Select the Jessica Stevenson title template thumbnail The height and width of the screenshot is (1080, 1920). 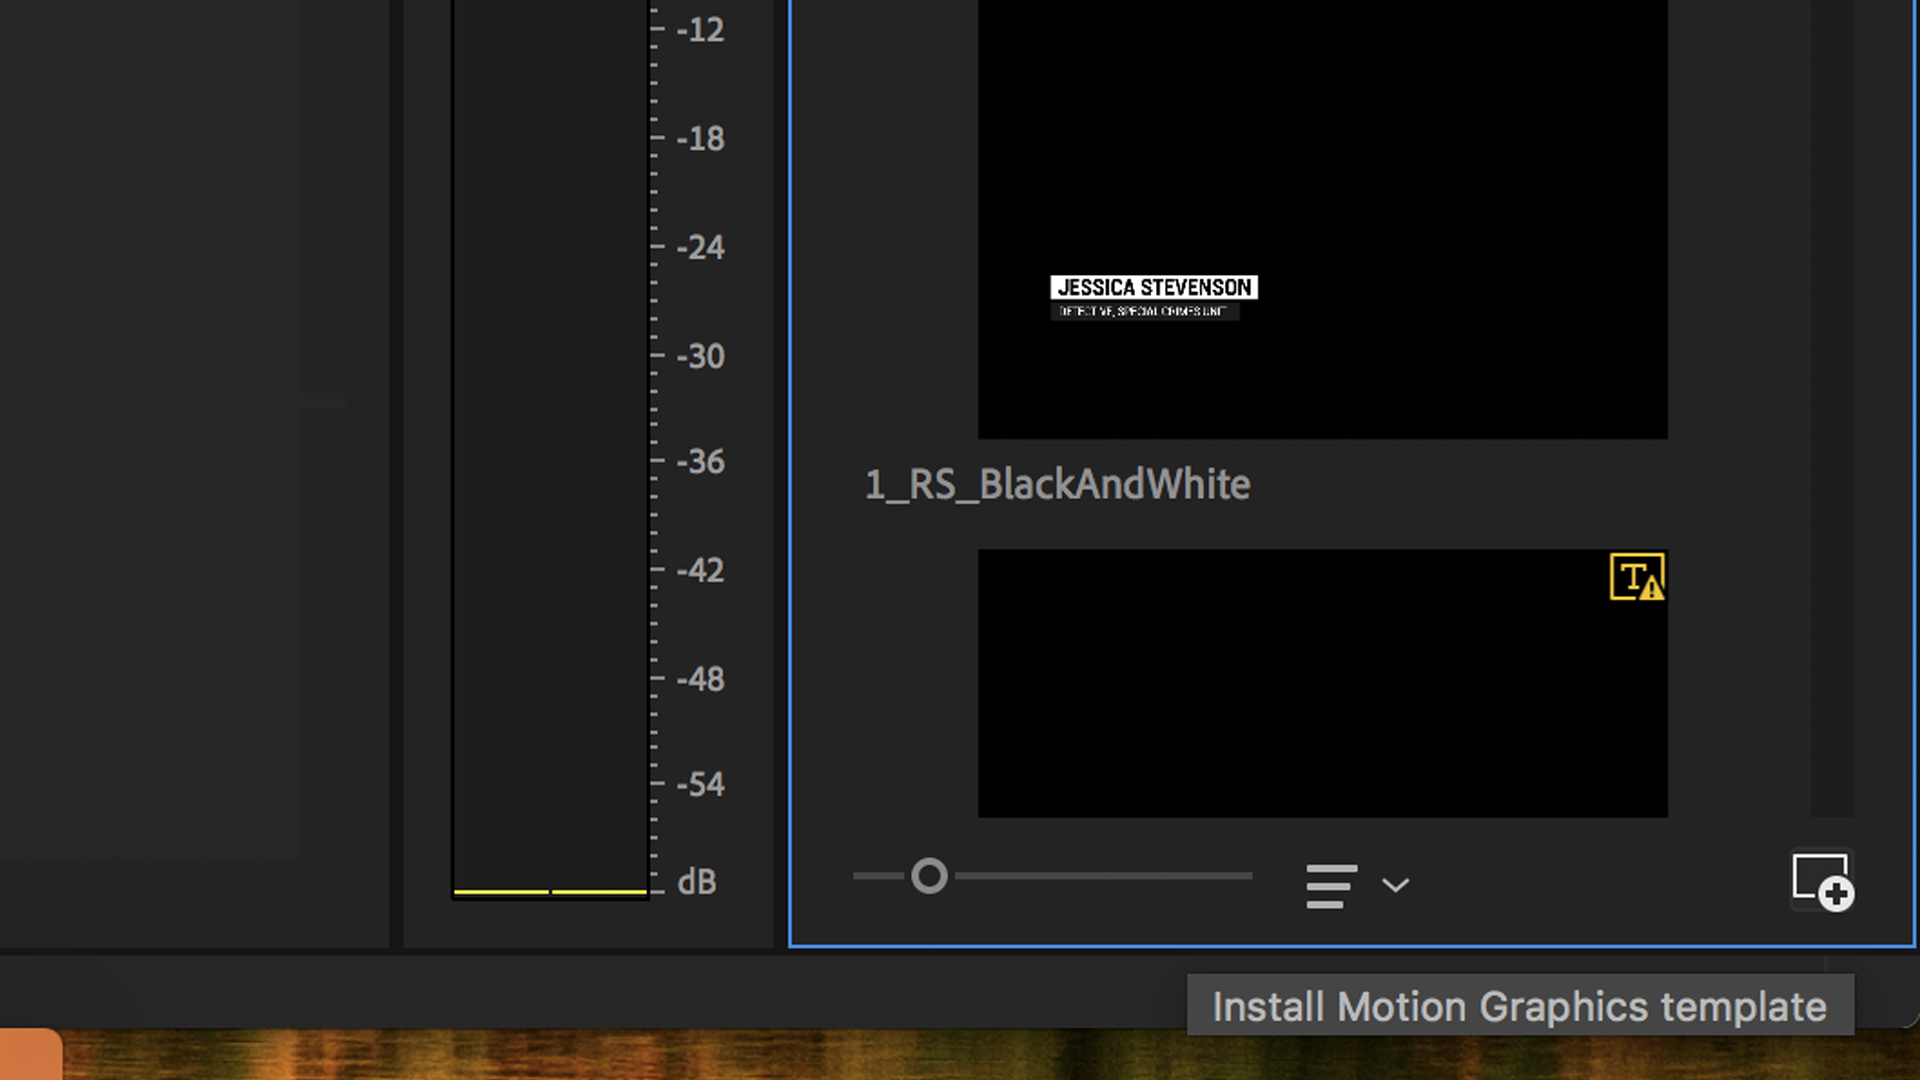(1322, 220)
